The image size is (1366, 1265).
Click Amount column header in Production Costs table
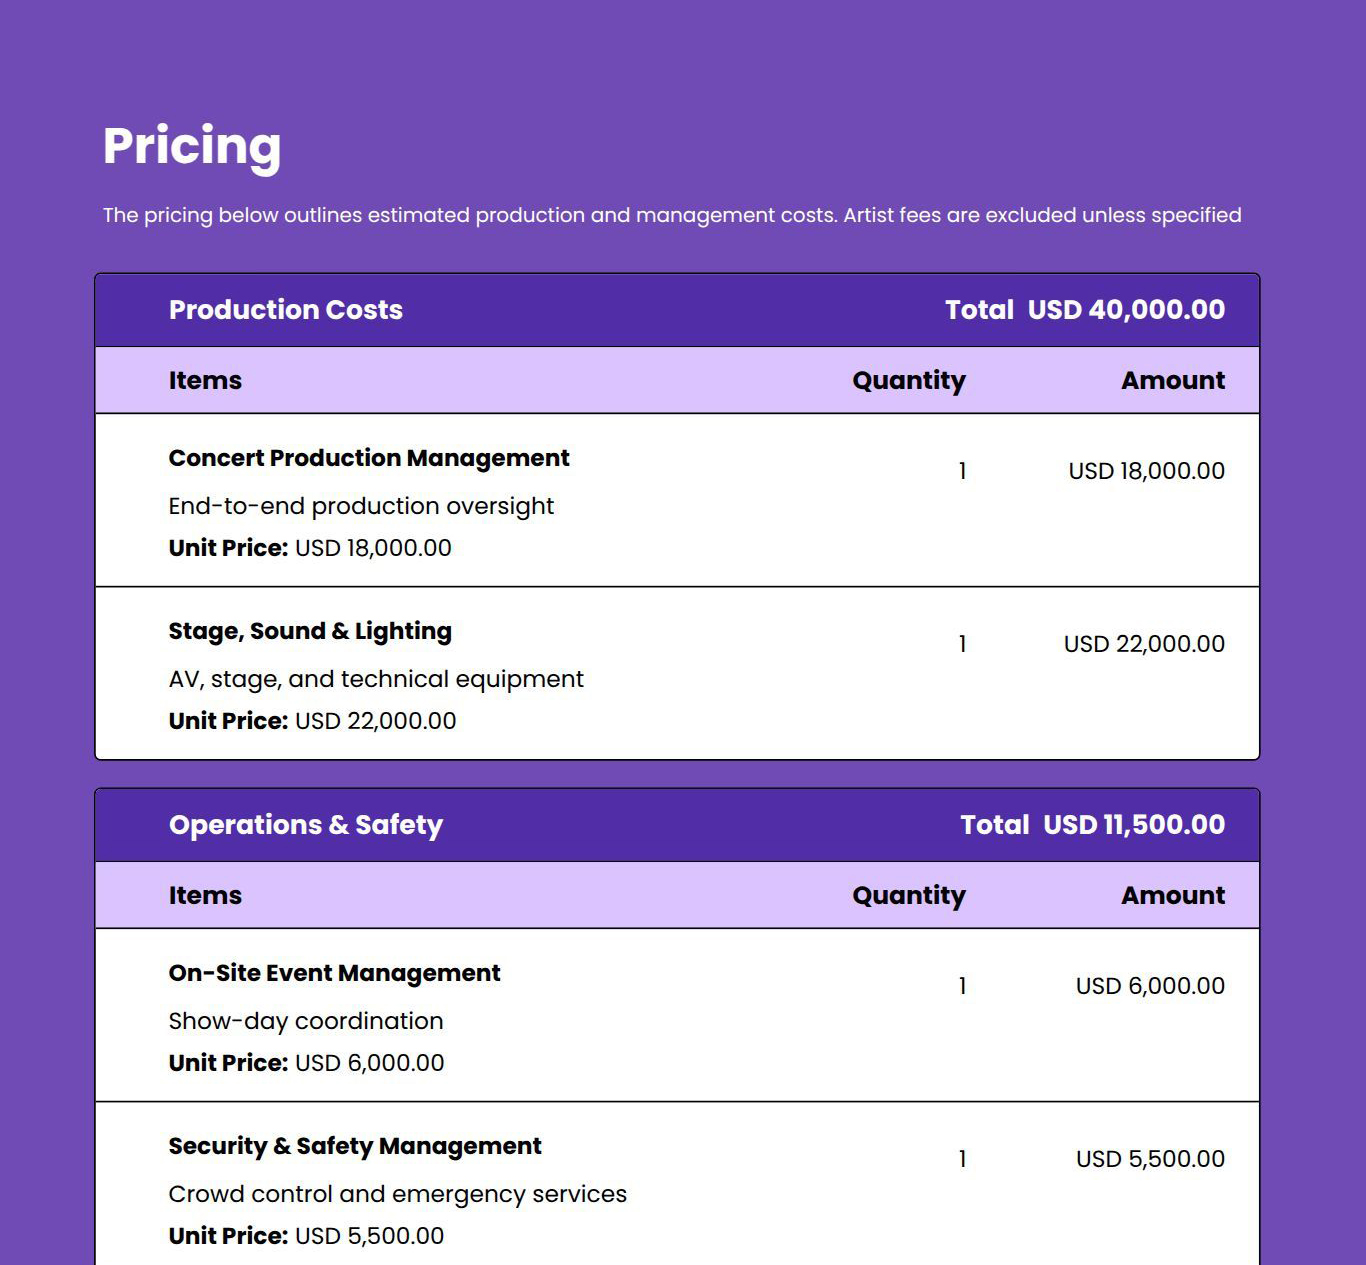[x=1172, y=380]
